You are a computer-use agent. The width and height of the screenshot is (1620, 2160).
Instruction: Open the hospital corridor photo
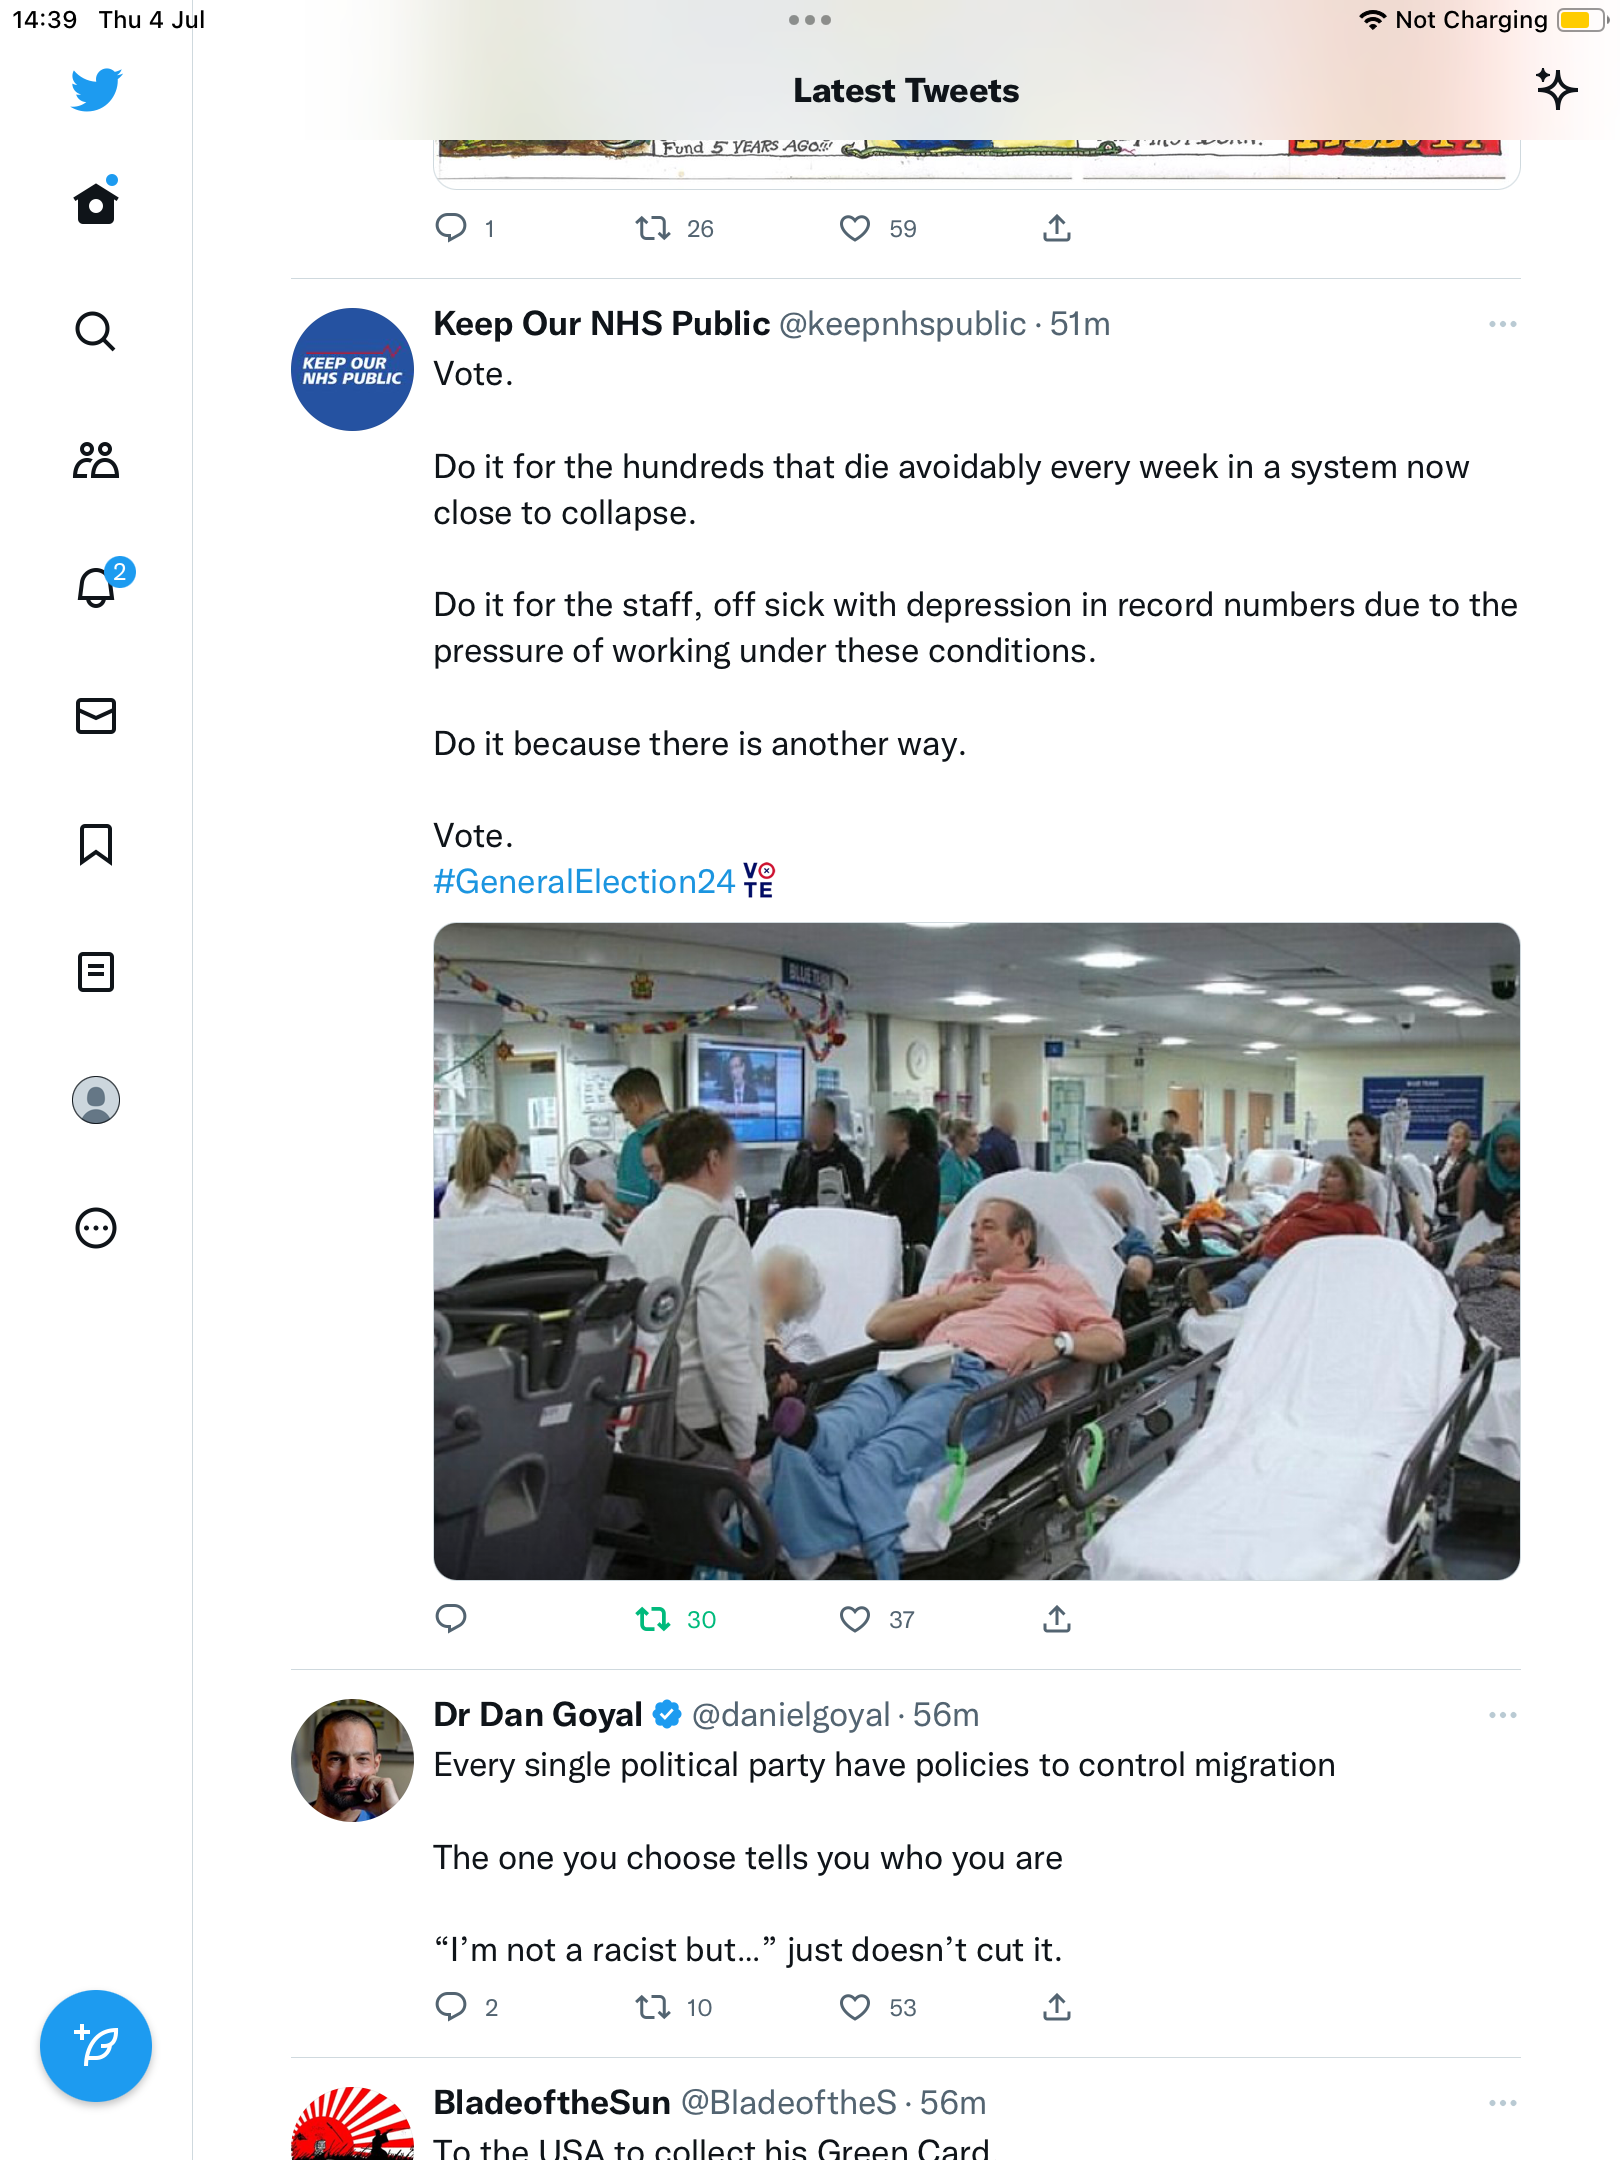click(976, 1251)
